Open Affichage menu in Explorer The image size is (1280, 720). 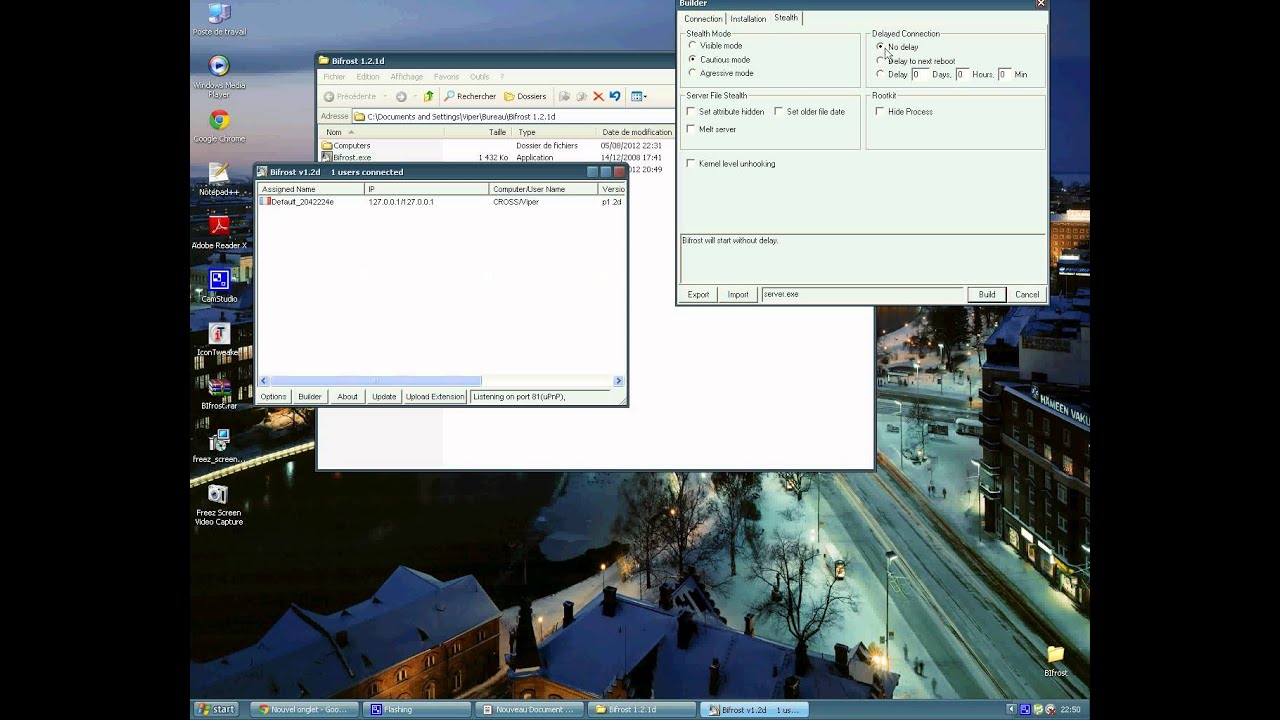pyautogui.click(x=407, y=77)
